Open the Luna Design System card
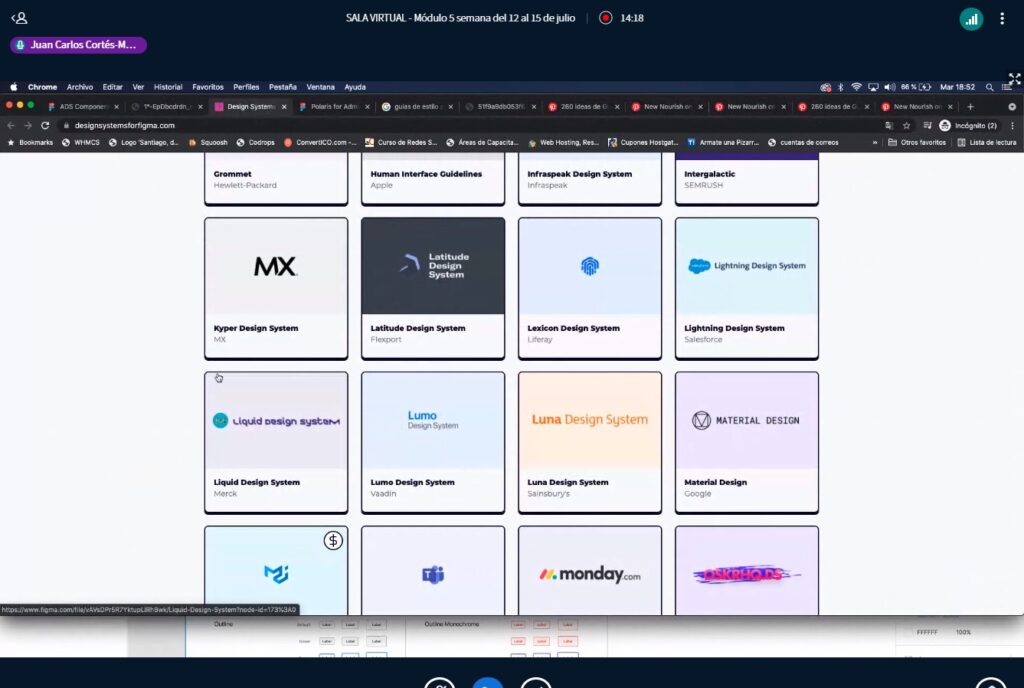This screenshot has height=688, width=1024. pyautogui.click(x=590, y=442)
